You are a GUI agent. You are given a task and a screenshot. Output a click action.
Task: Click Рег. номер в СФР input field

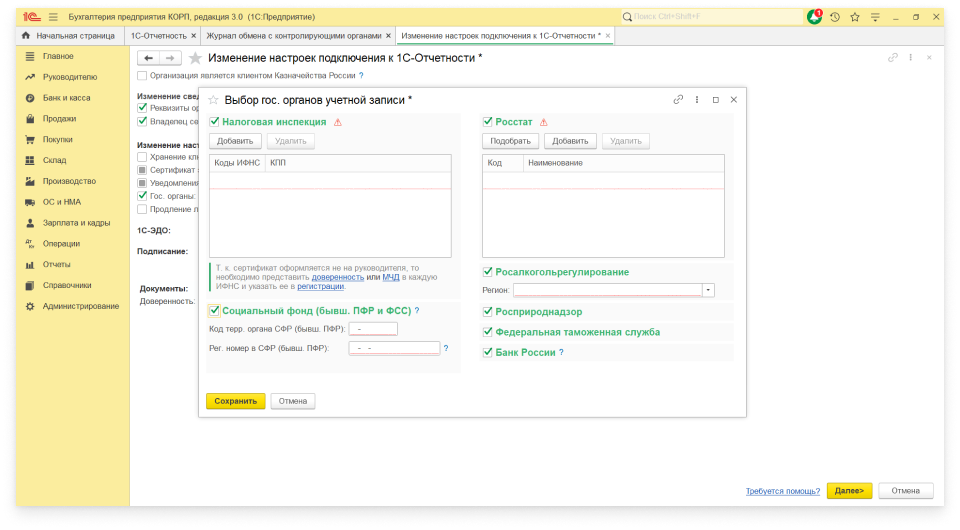(394, 348)
